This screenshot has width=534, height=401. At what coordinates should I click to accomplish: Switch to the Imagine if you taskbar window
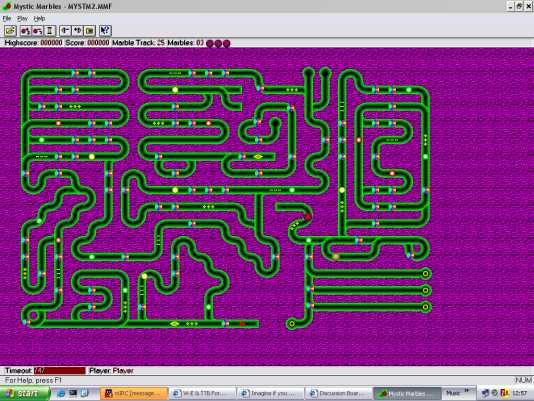point(270,394)
